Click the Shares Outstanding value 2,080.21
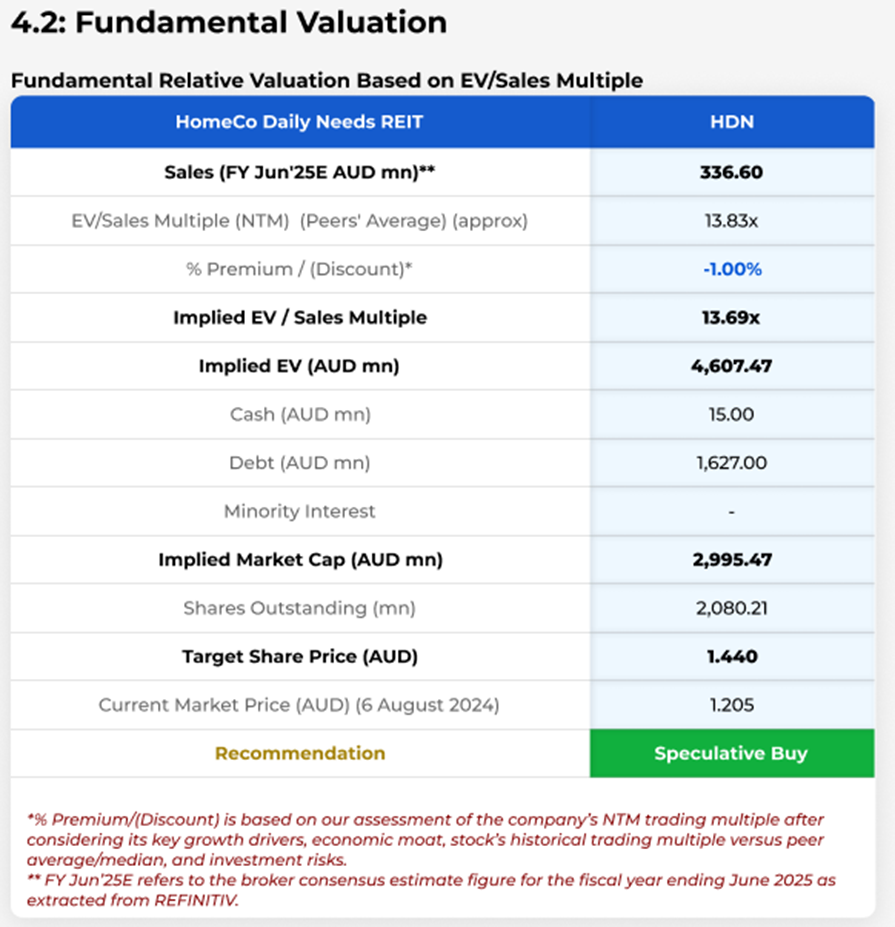This screenshot has height=927, width=895. tap(731, 608)
